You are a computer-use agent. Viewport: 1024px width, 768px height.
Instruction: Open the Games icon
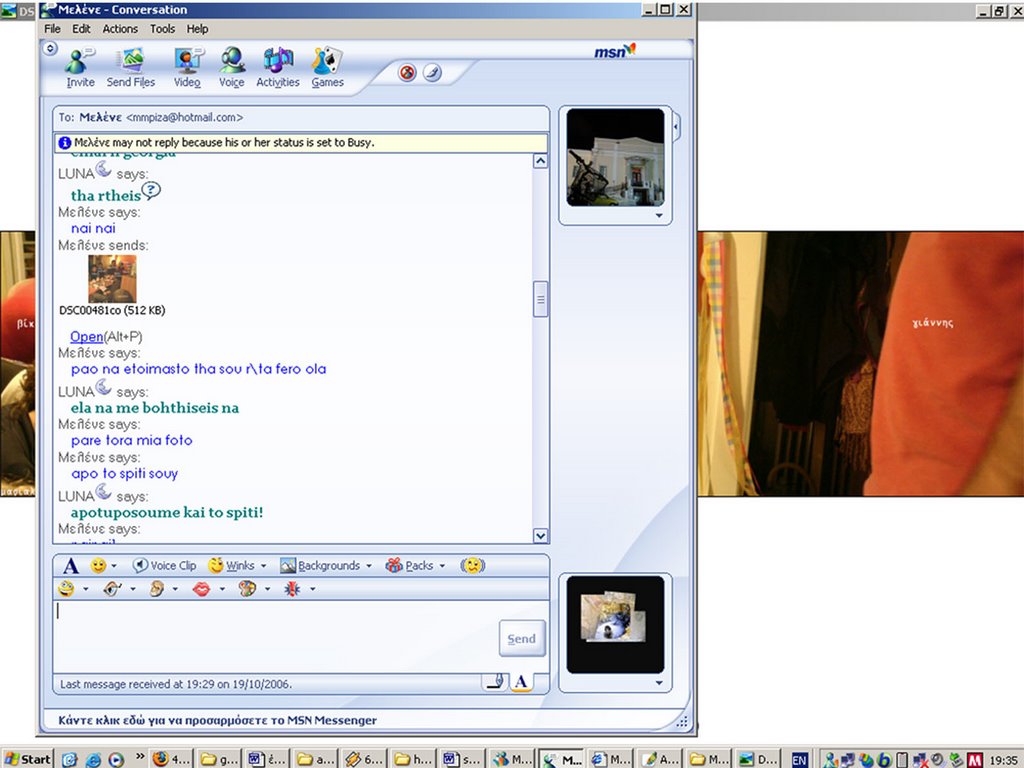[327, 68]
